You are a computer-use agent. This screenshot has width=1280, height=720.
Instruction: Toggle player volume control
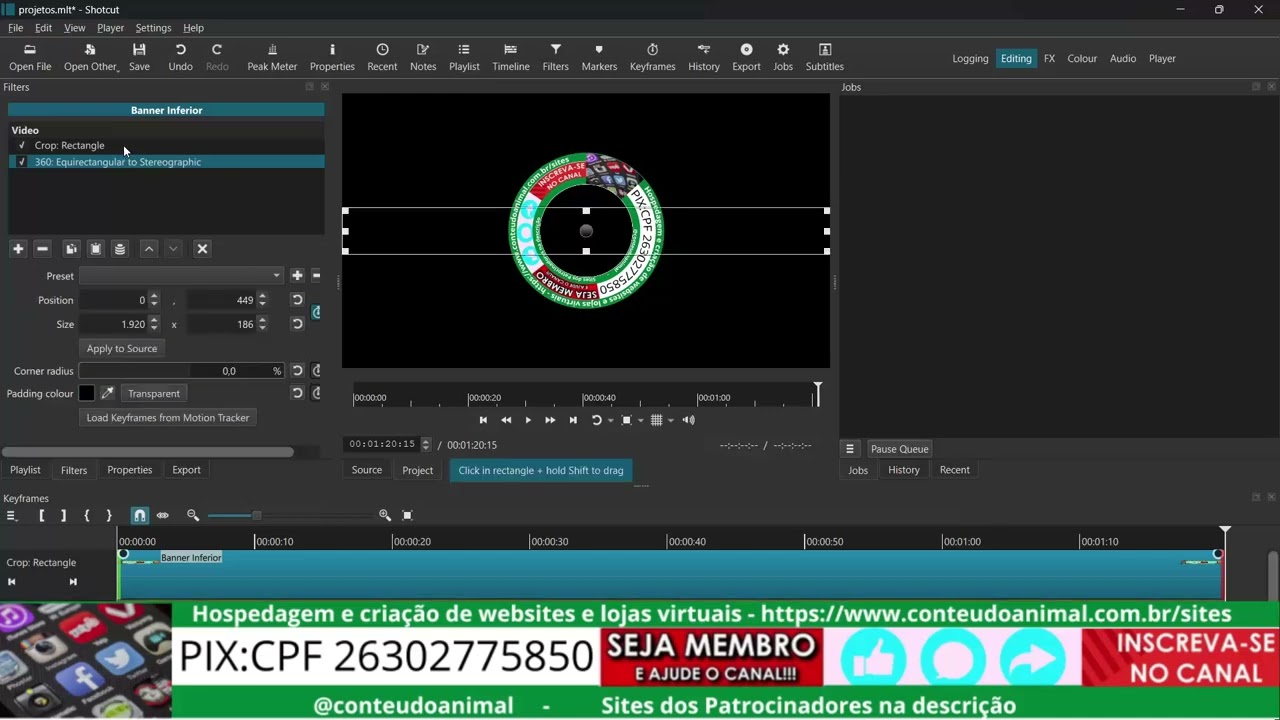tap(688, 420)
